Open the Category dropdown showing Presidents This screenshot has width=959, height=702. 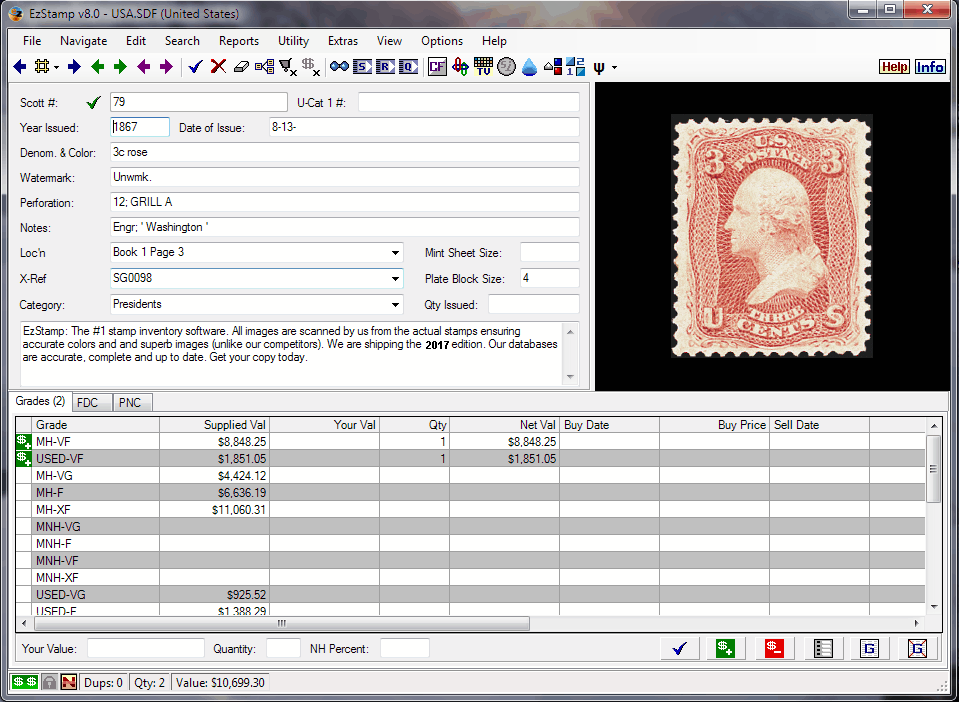pos(395,304)
